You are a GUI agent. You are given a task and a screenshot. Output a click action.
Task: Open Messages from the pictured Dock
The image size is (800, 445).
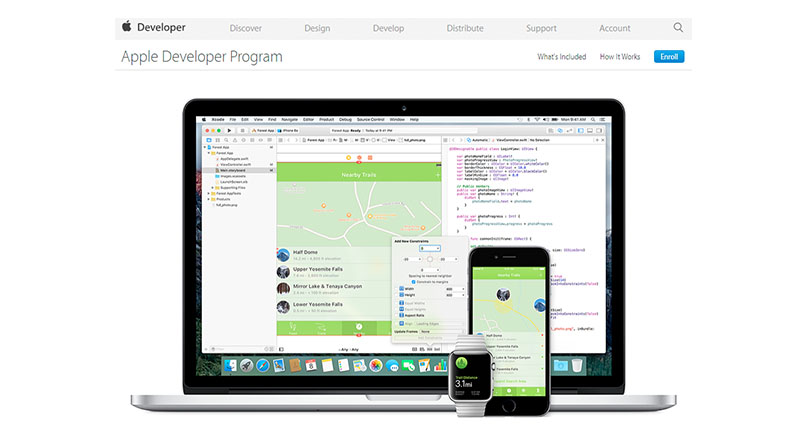pos(392,366)
